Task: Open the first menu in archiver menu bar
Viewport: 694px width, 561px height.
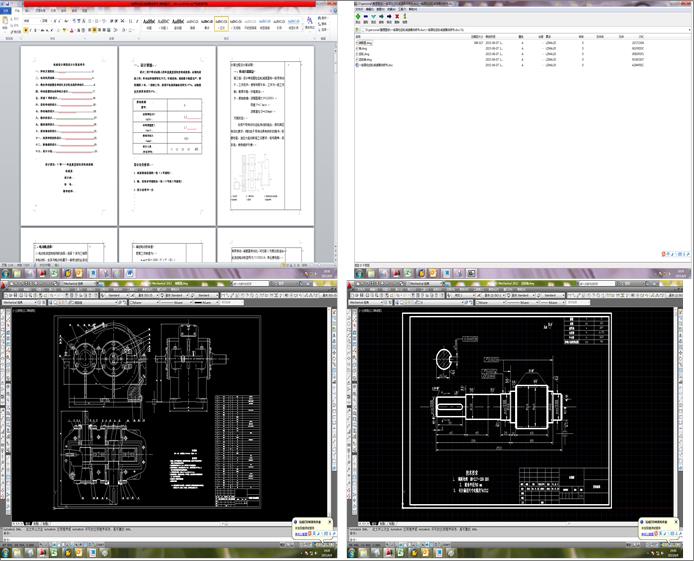Action: (x=360, y=9)
